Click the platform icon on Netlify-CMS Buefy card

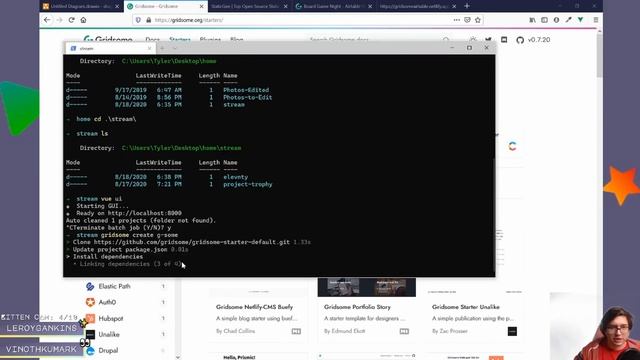coord(296,331)
